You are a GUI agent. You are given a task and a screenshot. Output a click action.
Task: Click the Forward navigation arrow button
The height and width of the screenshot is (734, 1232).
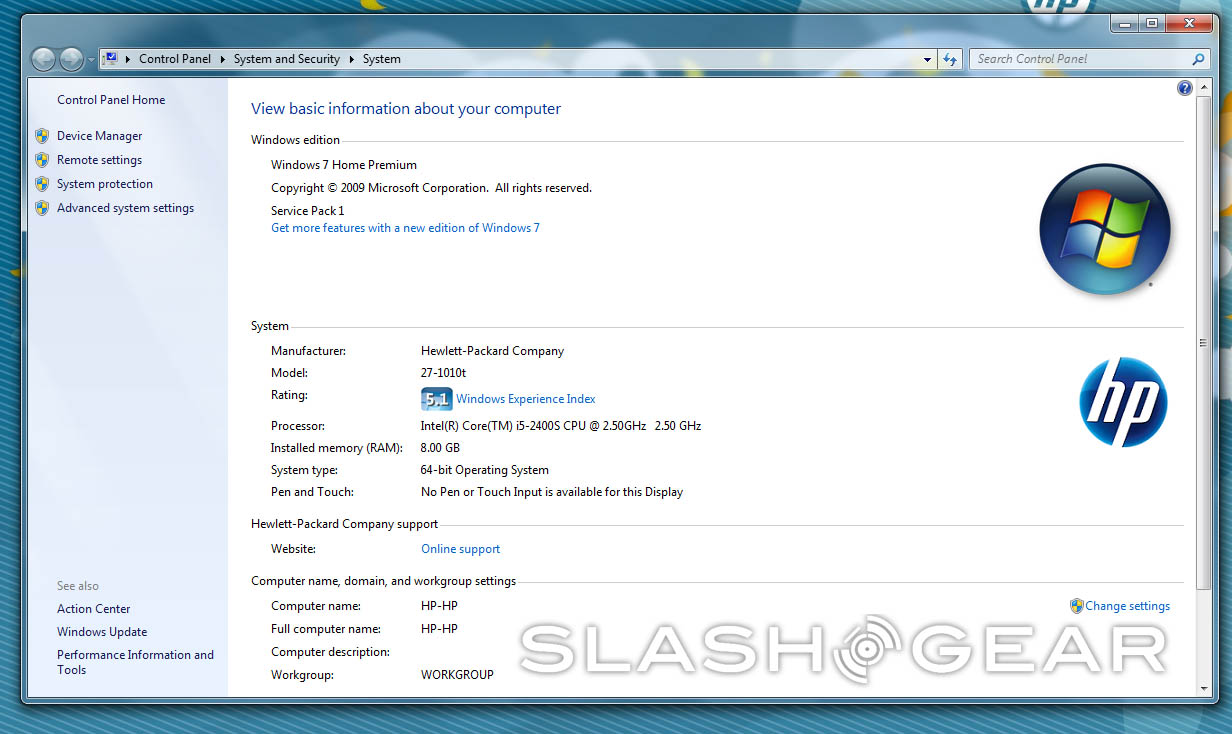(x=71, y=59)
